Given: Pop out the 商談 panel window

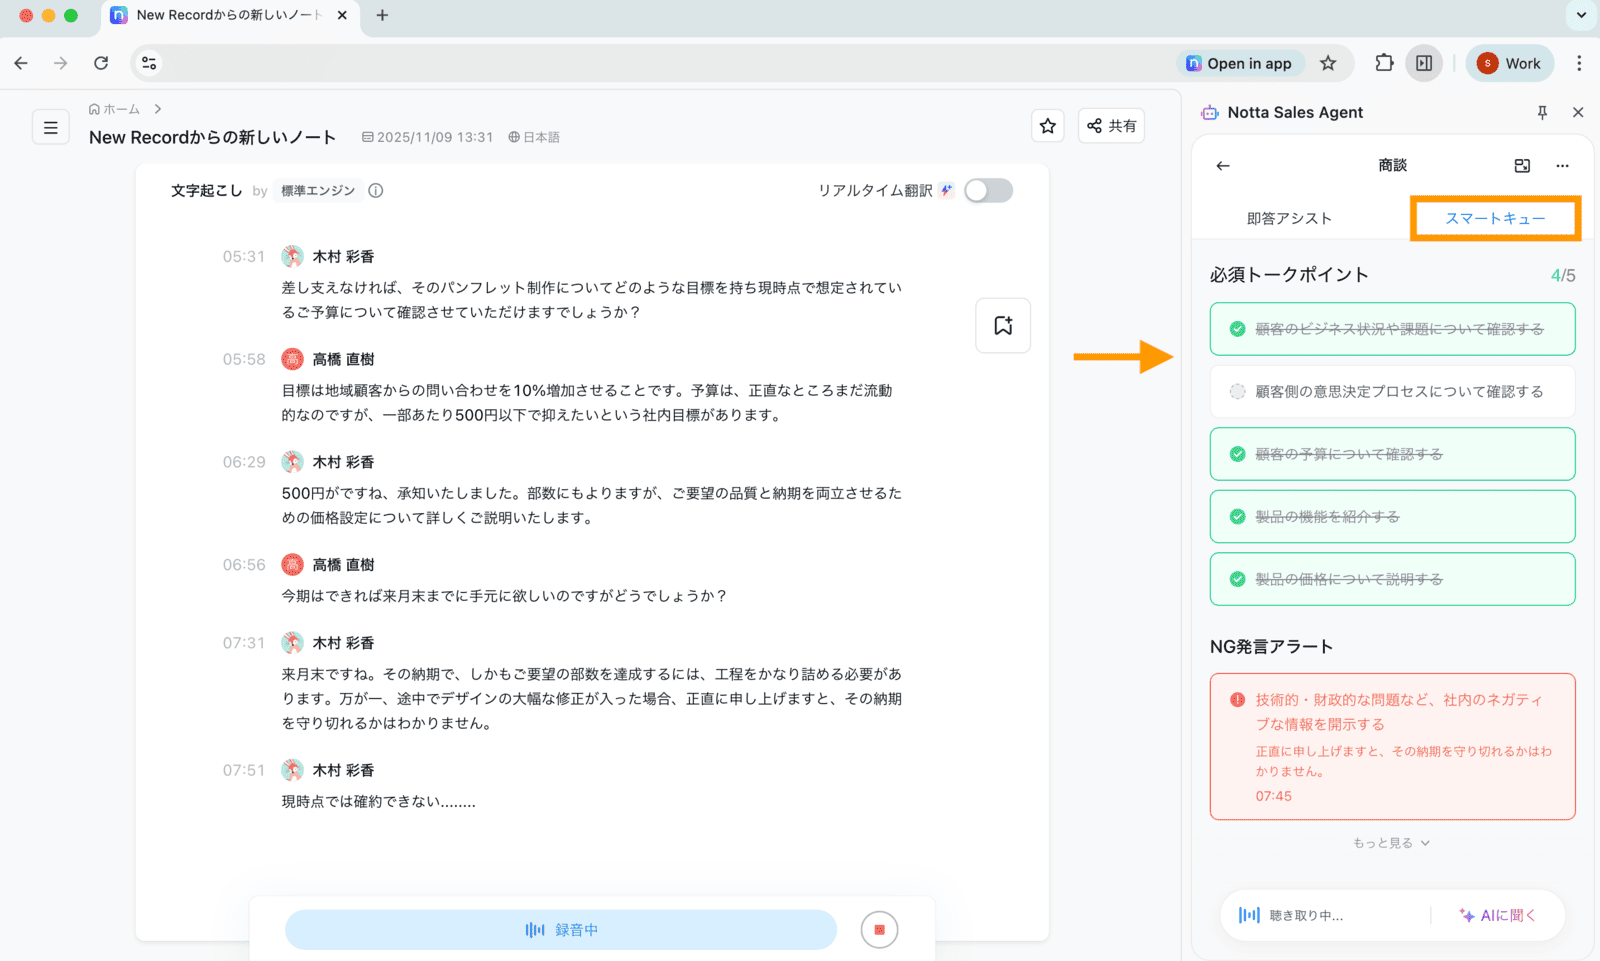Looking at the screenshot, I should click(x=1522, y=166).
